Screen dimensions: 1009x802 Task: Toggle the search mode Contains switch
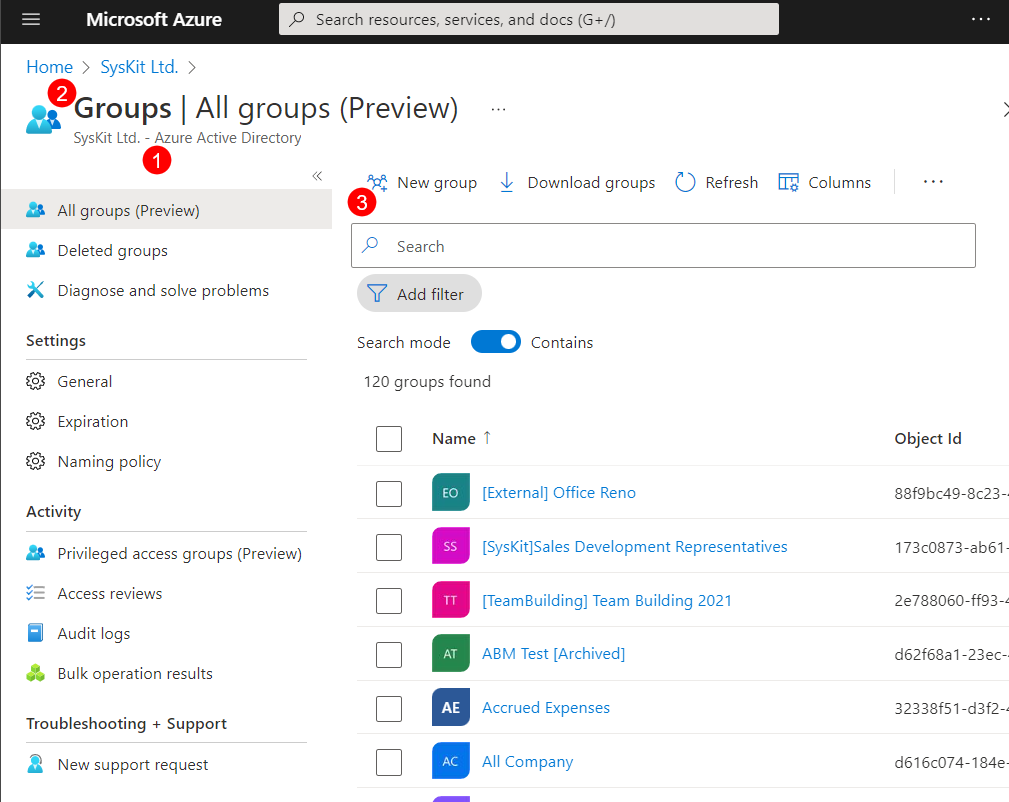click(x=496, y=342)
